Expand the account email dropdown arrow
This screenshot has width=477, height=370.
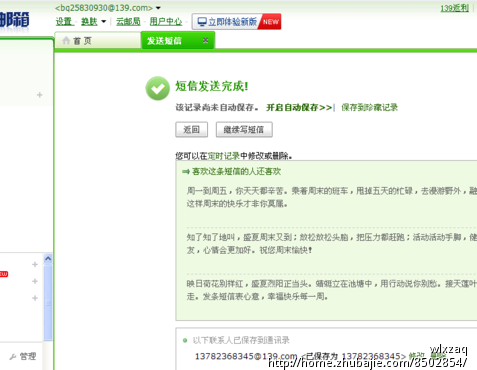click(158, 8)
